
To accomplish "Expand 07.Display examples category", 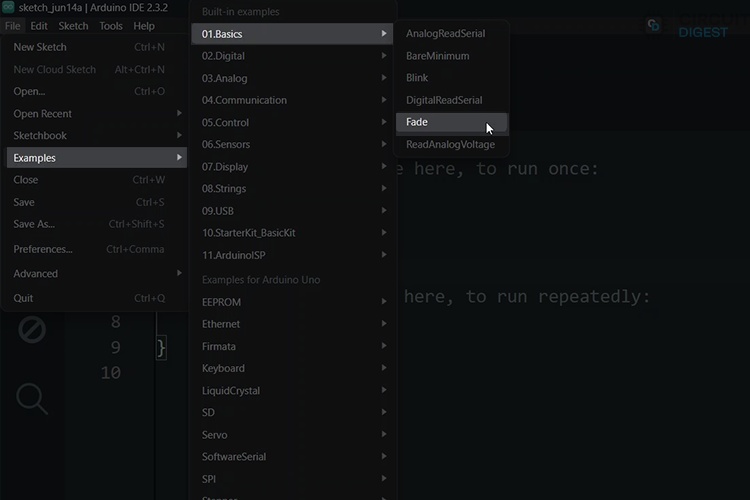I will pyautogui.click(x=292, y=167).
